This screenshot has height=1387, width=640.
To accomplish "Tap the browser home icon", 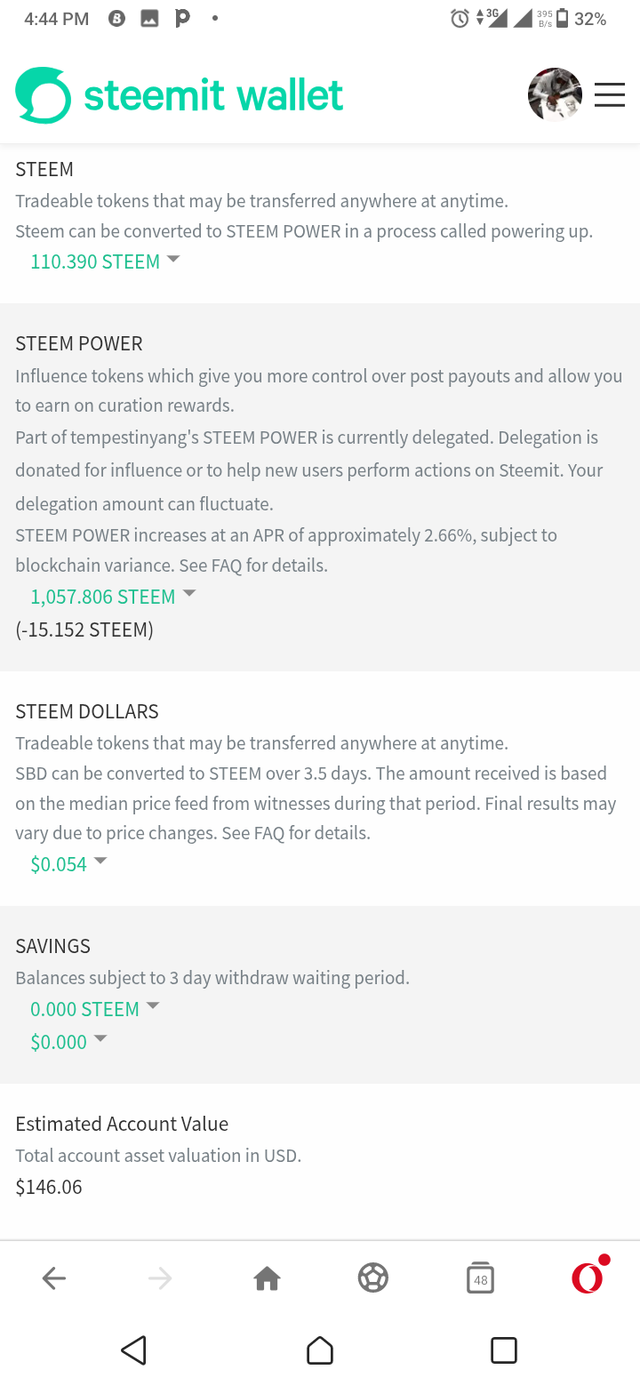I will [267, 1277].
